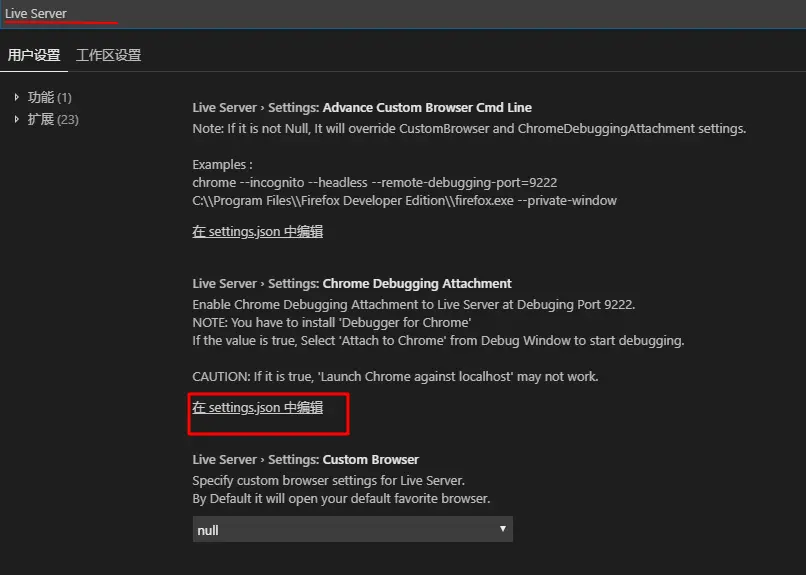Open settings.json link under Advance Custom Browser
This screenshot has height=575, width=806.
tap(258, 232)
